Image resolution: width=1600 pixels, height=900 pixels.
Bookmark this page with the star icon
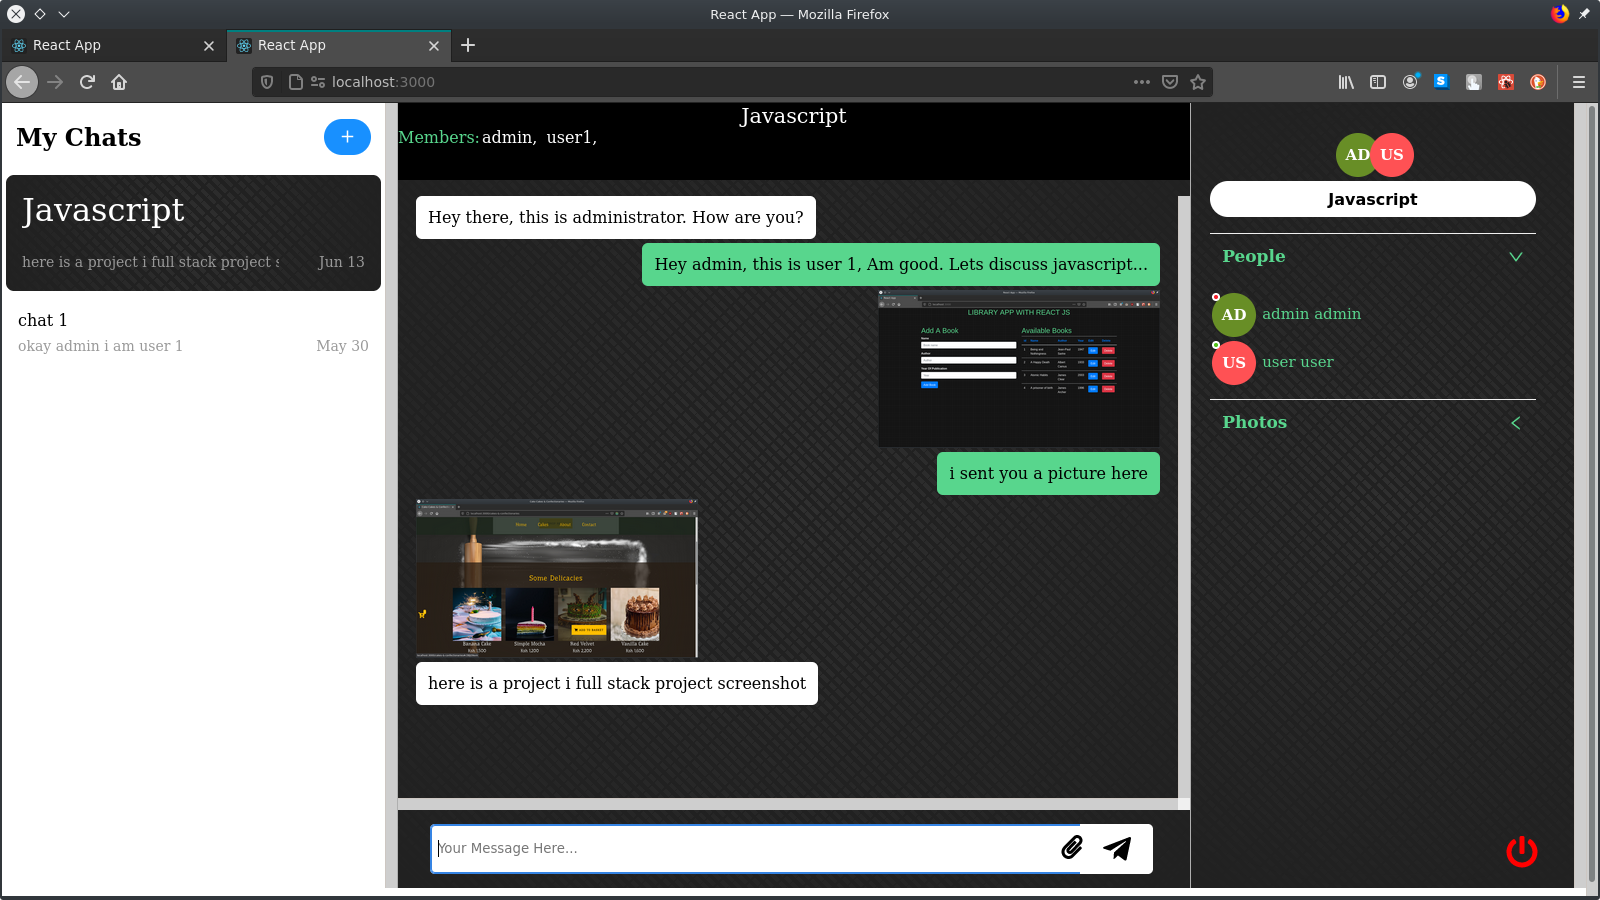(x=1198, y=82)
